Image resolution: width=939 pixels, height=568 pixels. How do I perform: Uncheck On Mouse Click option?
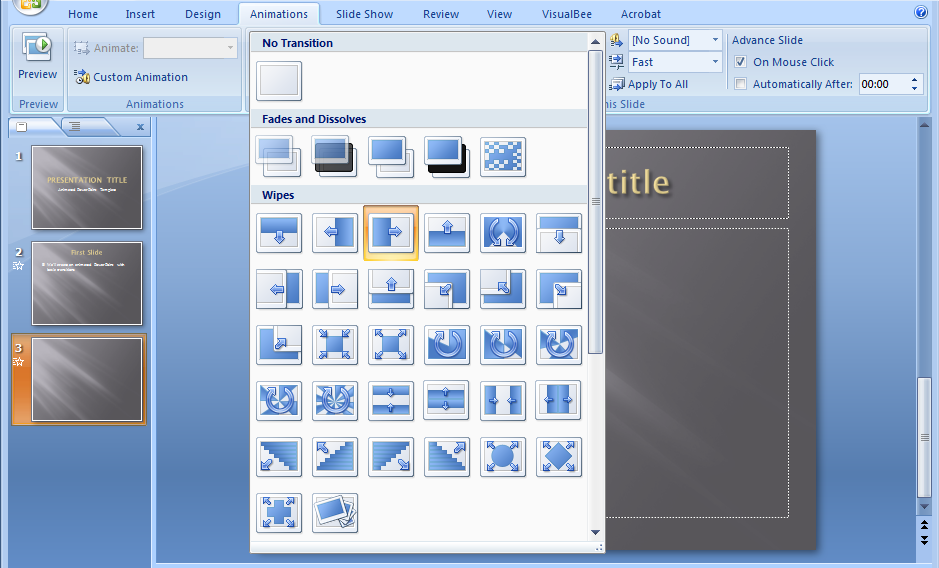(x=741, y=62)
